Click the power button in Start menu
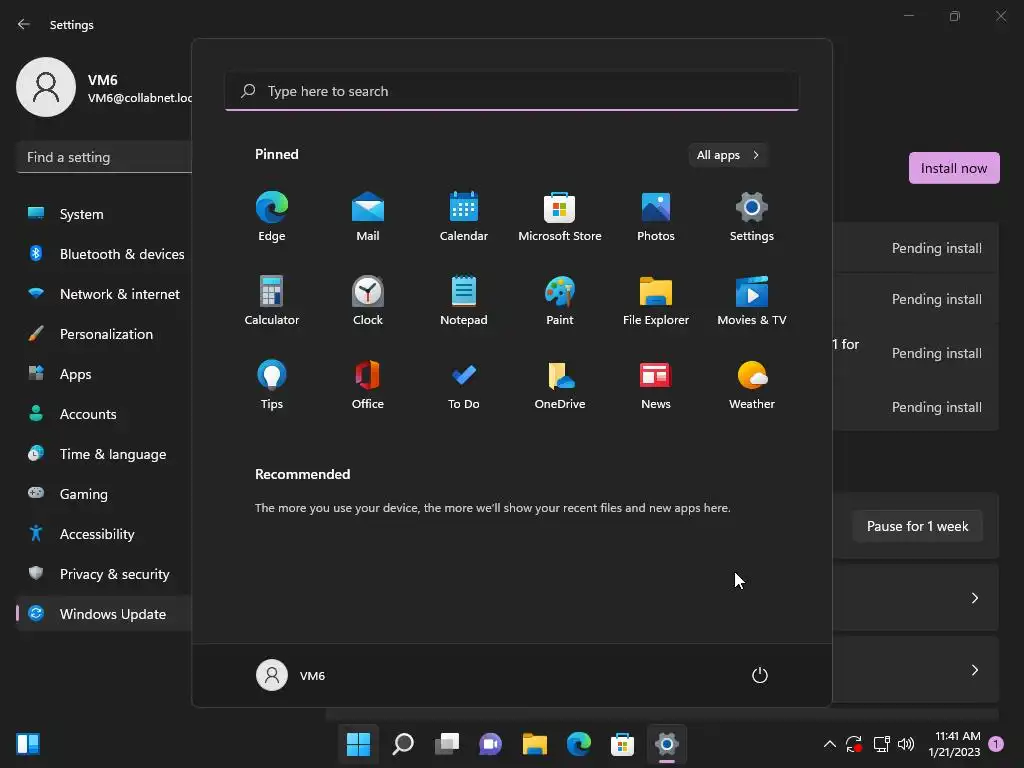This screenshot has width=1024, height=768. point(760,675)
